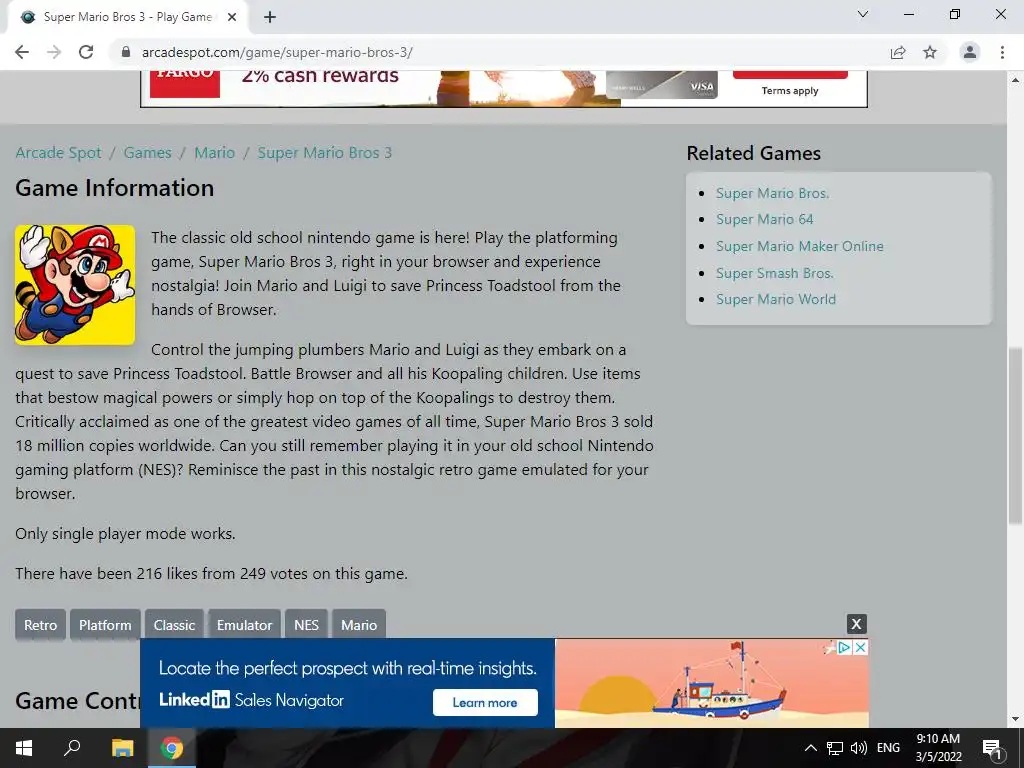
Task: Select the Platform tag
Action: point(105,625)
